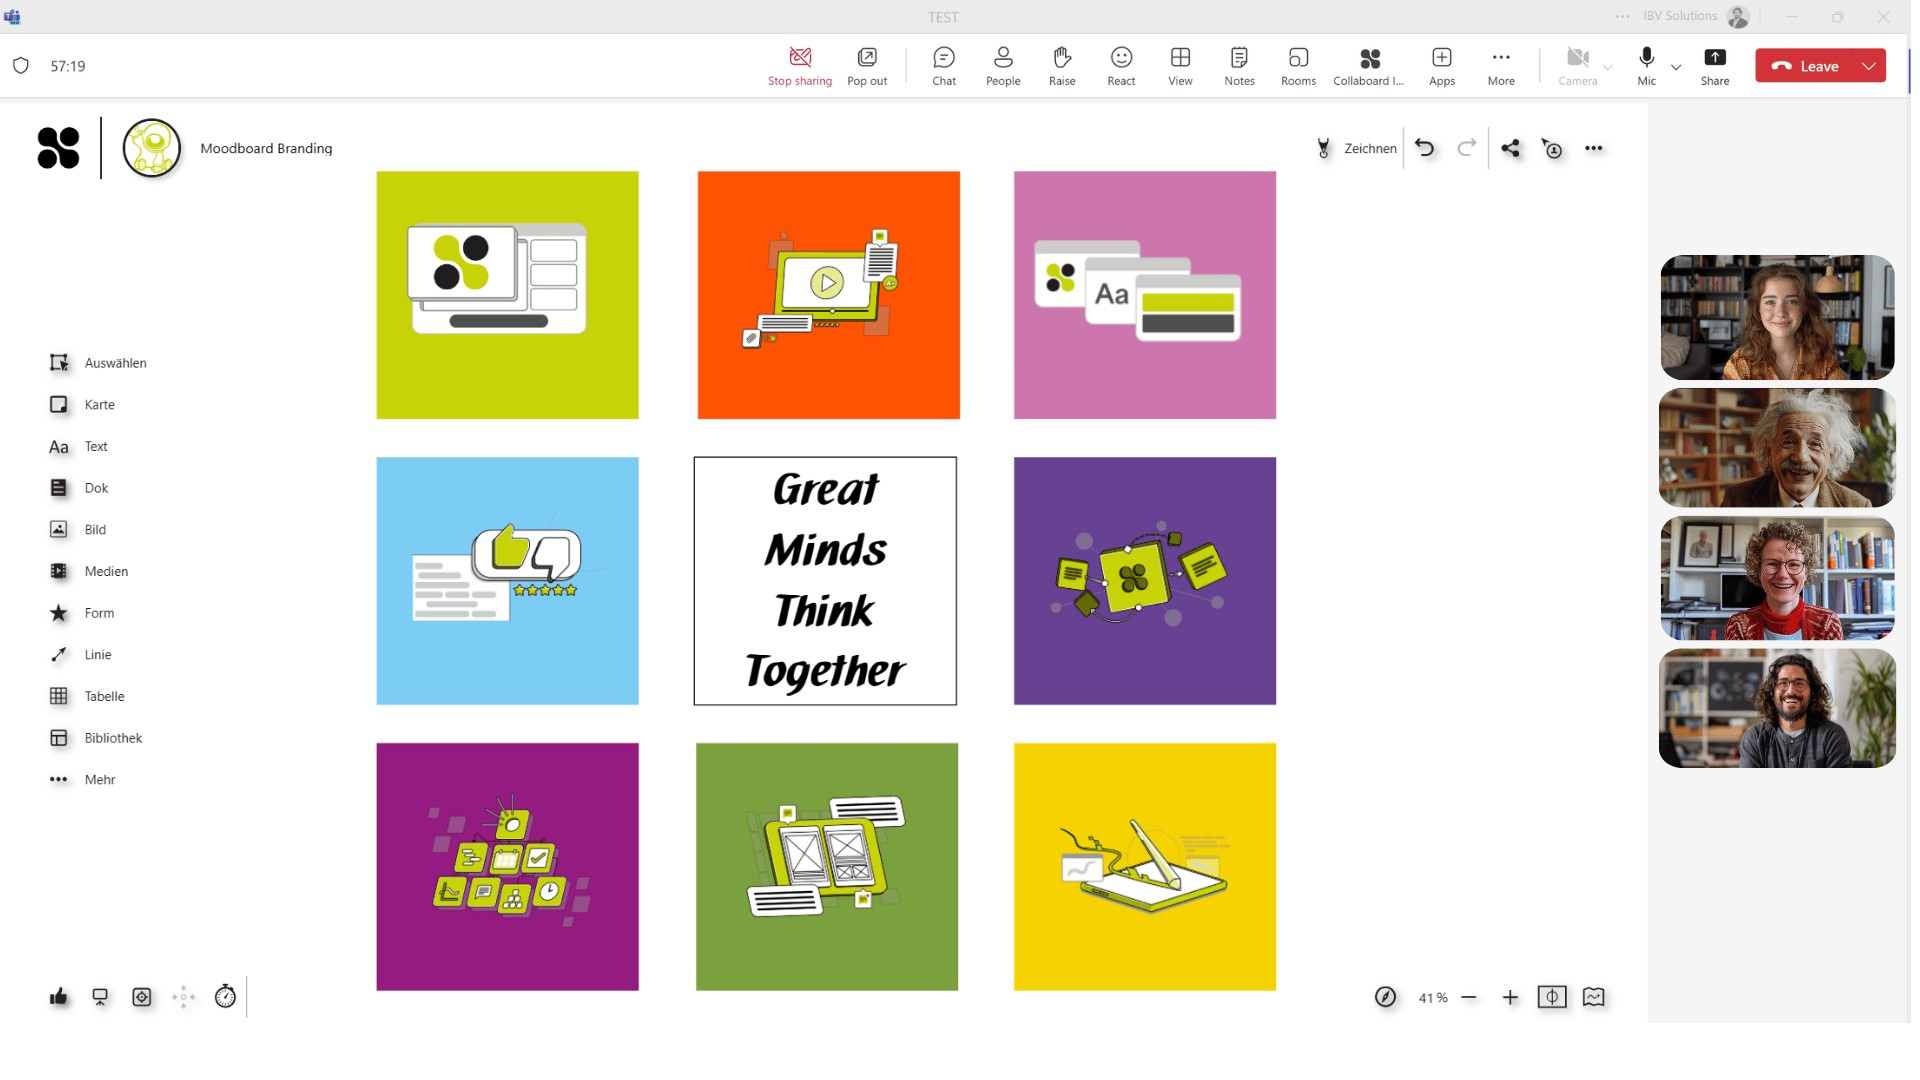1920x1080 pixels.
Task: Zoom in using the plus control
Action: click(1510, 997)
